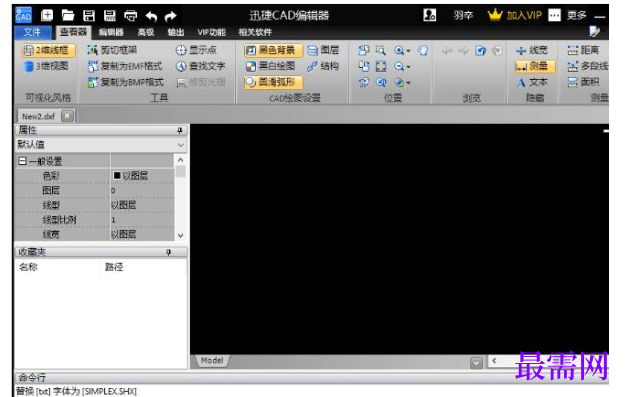Click the canvas horizontal scroll left arrow
Screen dimensions: 627x397
click(x=495, y=361)
